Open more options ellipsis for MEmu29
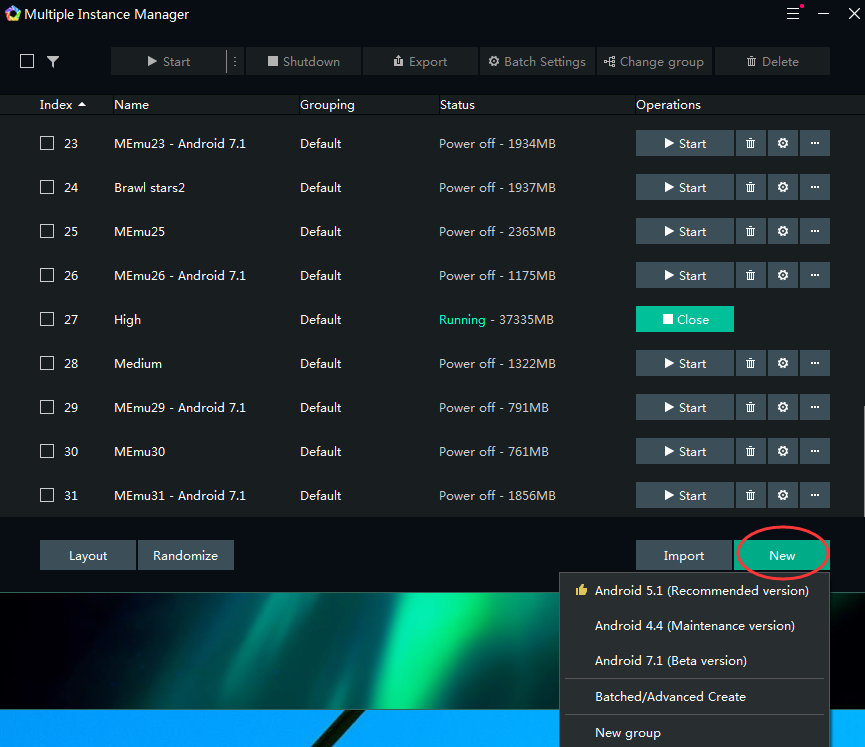 [814, 408]
